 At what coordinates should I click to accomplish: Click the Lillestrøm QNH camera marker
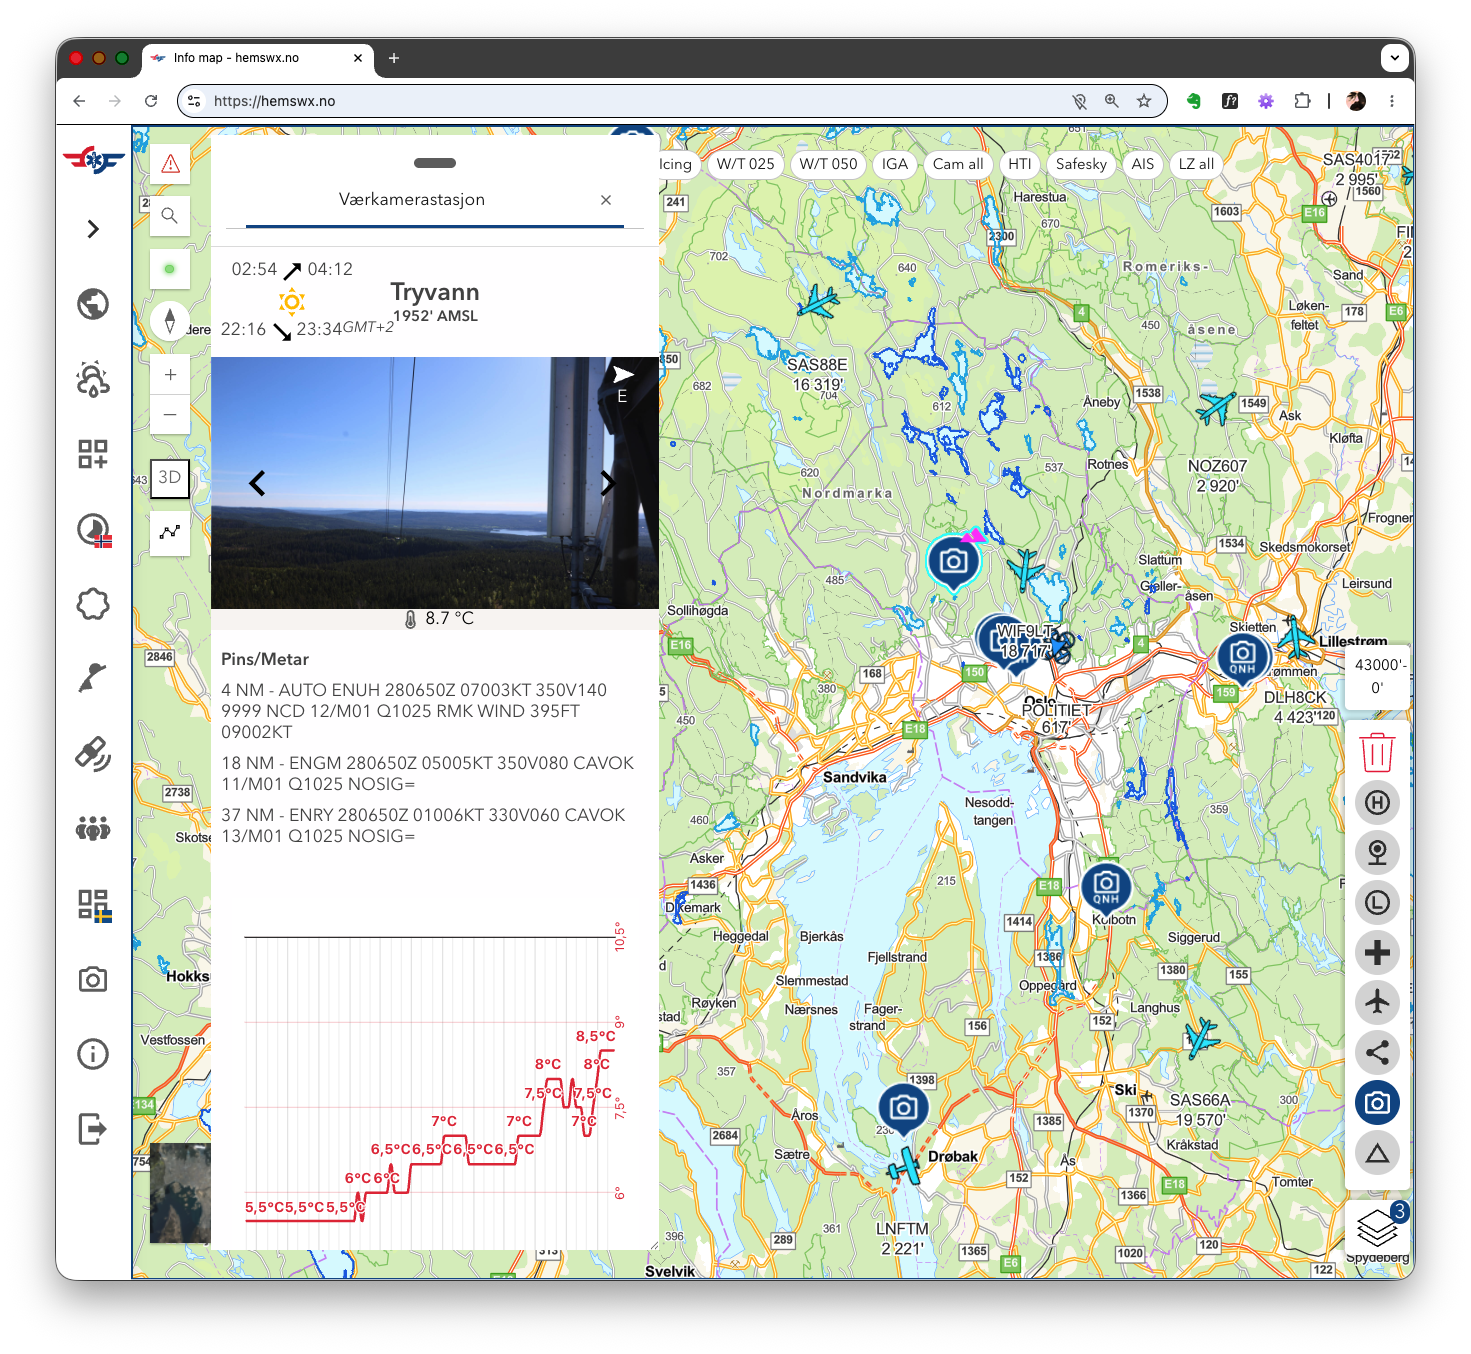click(1243, 657)
